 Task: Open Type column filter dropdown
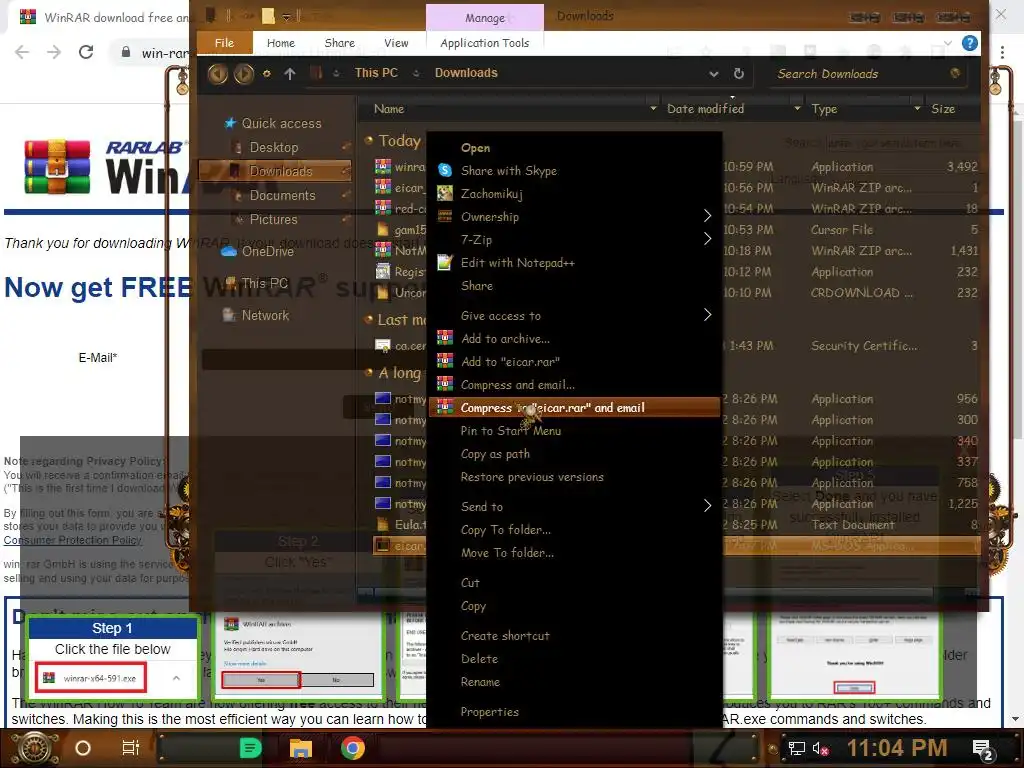[918, 108]
